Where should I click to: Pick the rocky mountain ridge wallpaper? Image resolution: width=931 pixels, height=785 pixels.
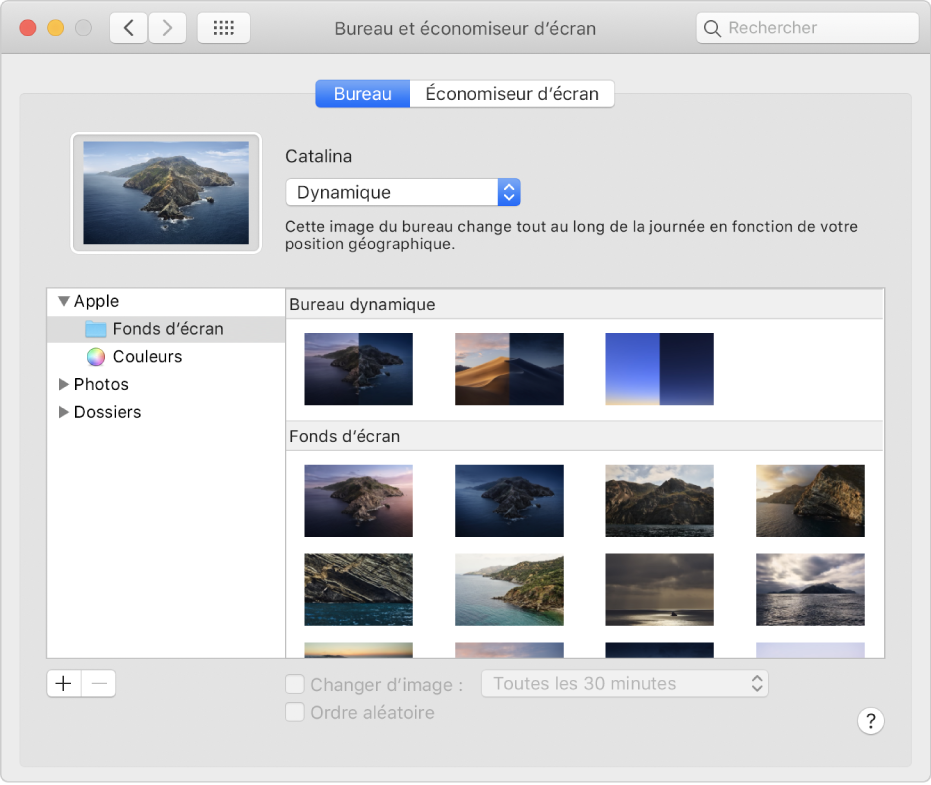pyautogui.click(x=660, y=501)
